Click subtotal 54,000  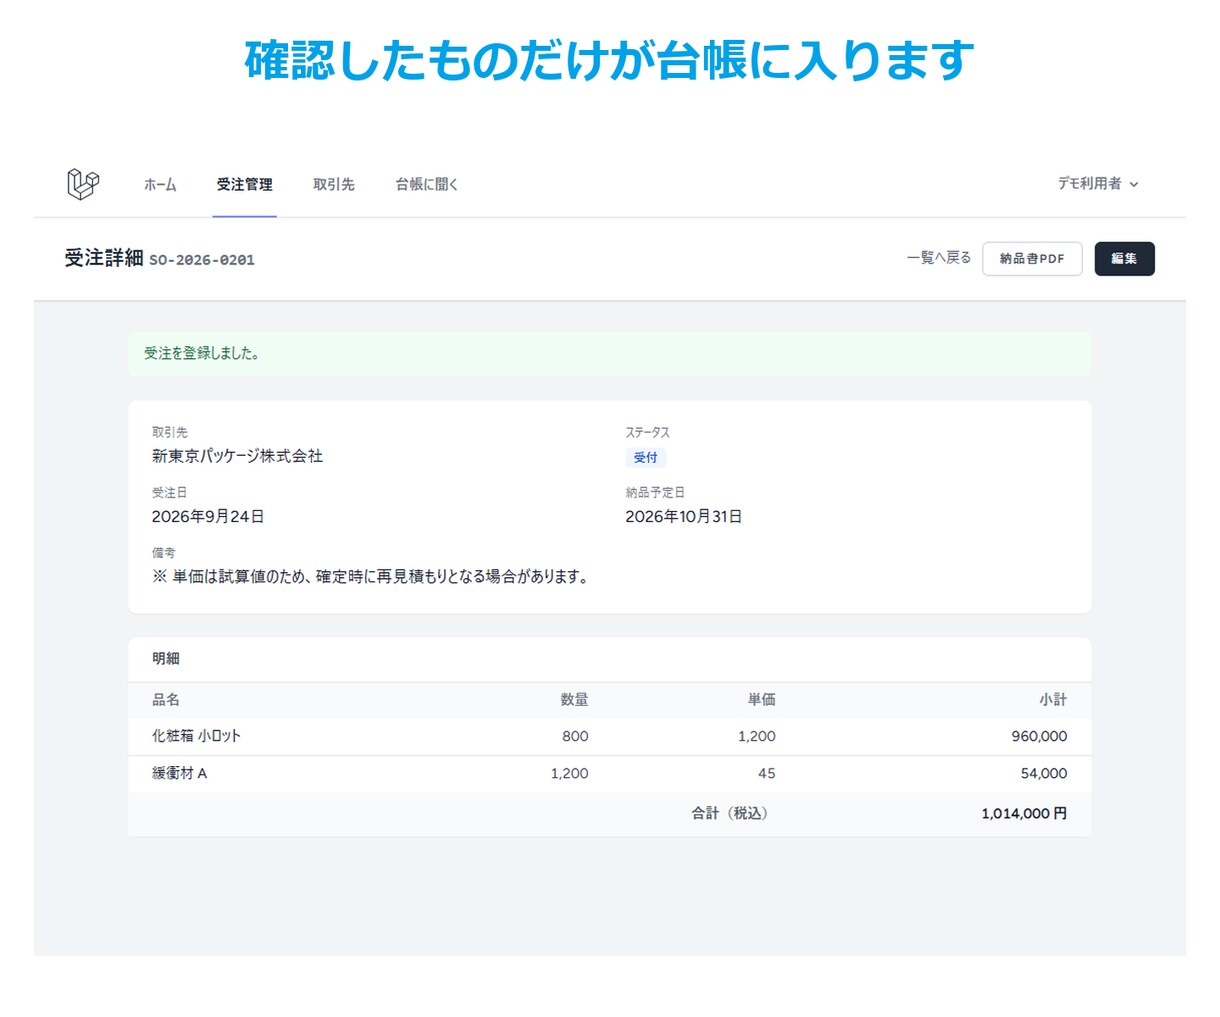point(1044,774)
